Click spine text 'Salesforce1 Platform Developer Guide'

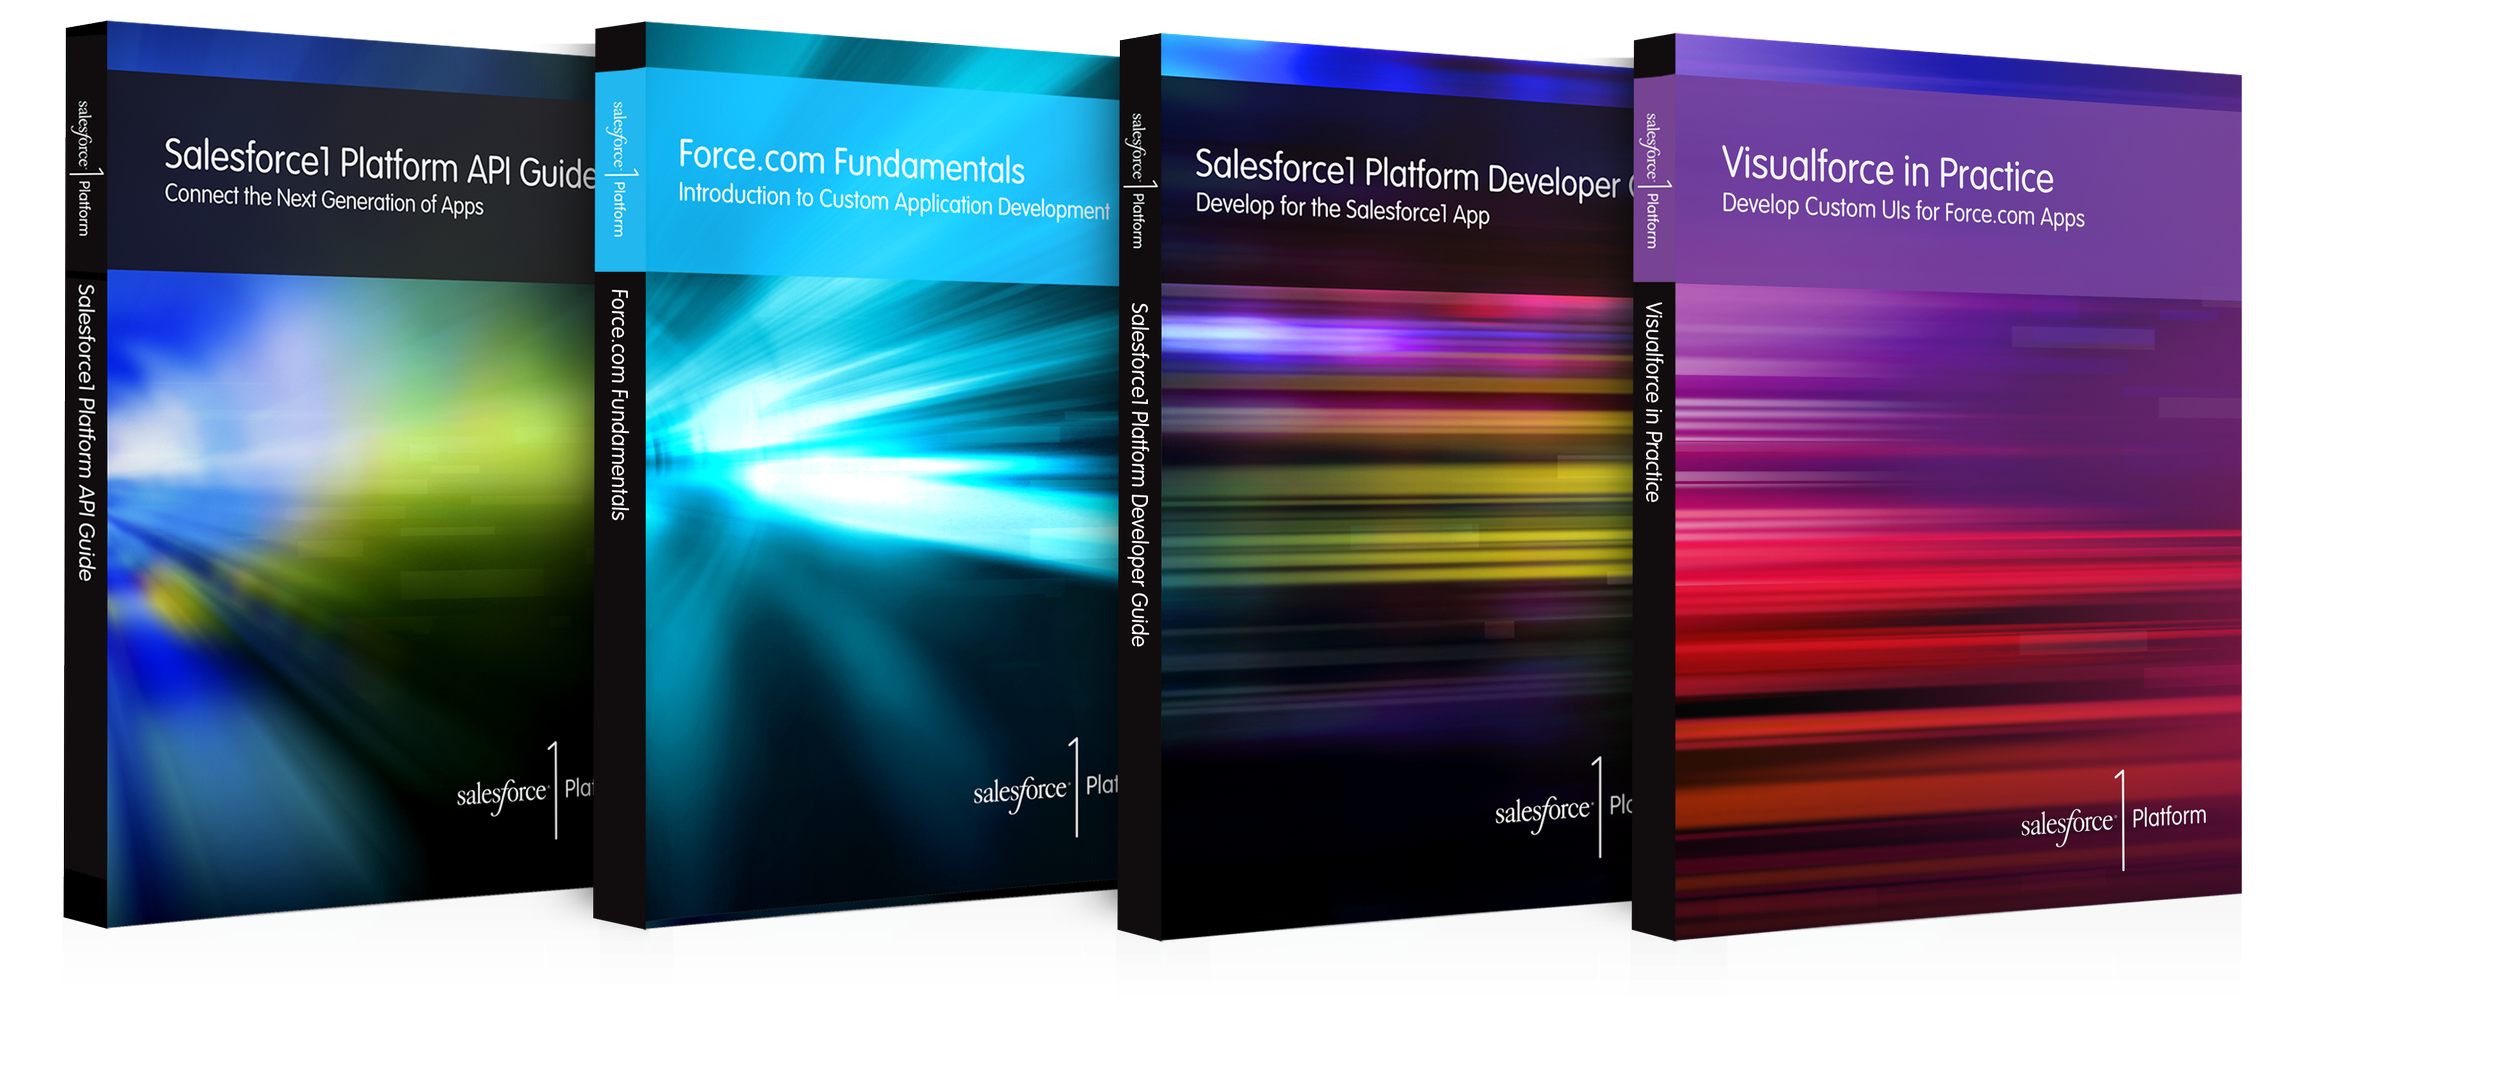point(1138,475)
